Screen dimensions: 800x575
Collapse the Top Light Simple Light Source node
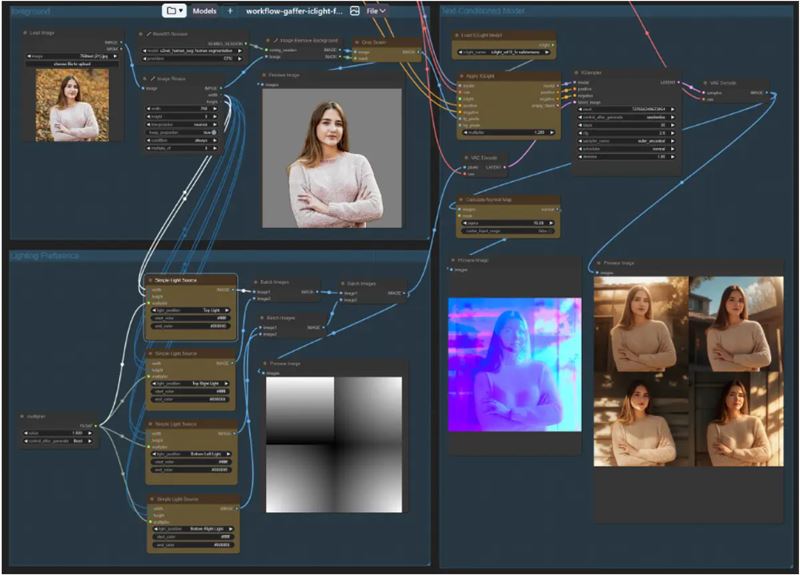coord(150,280)
